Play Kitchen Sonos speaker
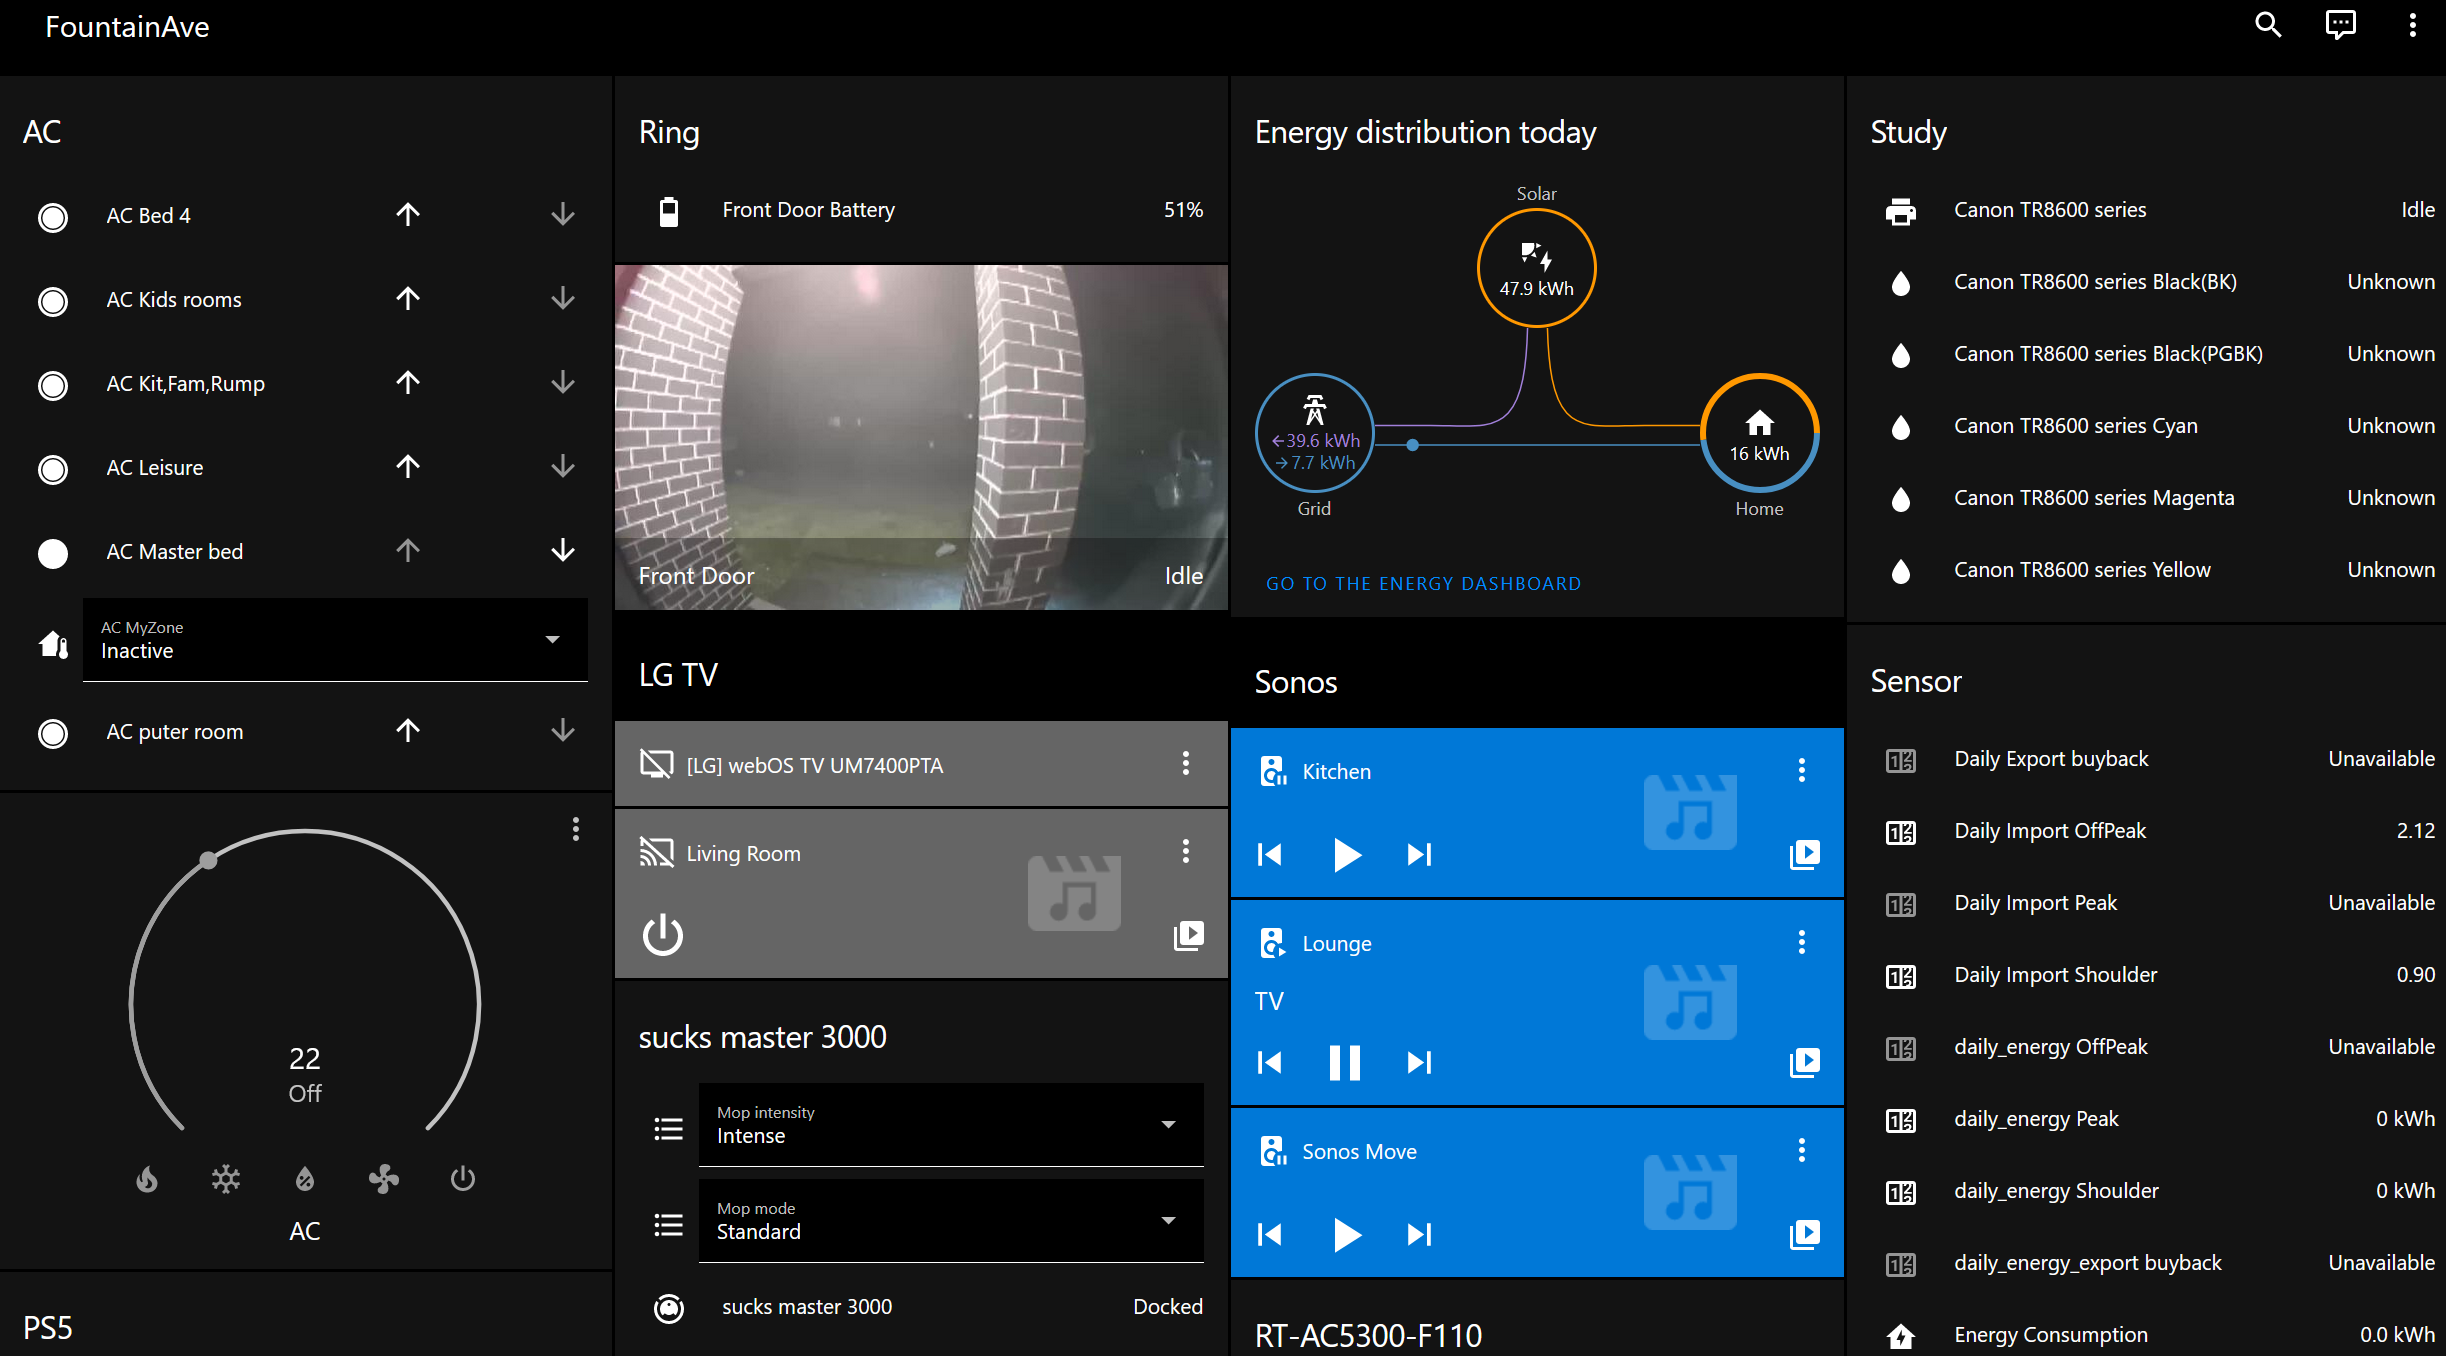The height and width of the screenshot is (1356, 2446). (x=1346, y=855)
